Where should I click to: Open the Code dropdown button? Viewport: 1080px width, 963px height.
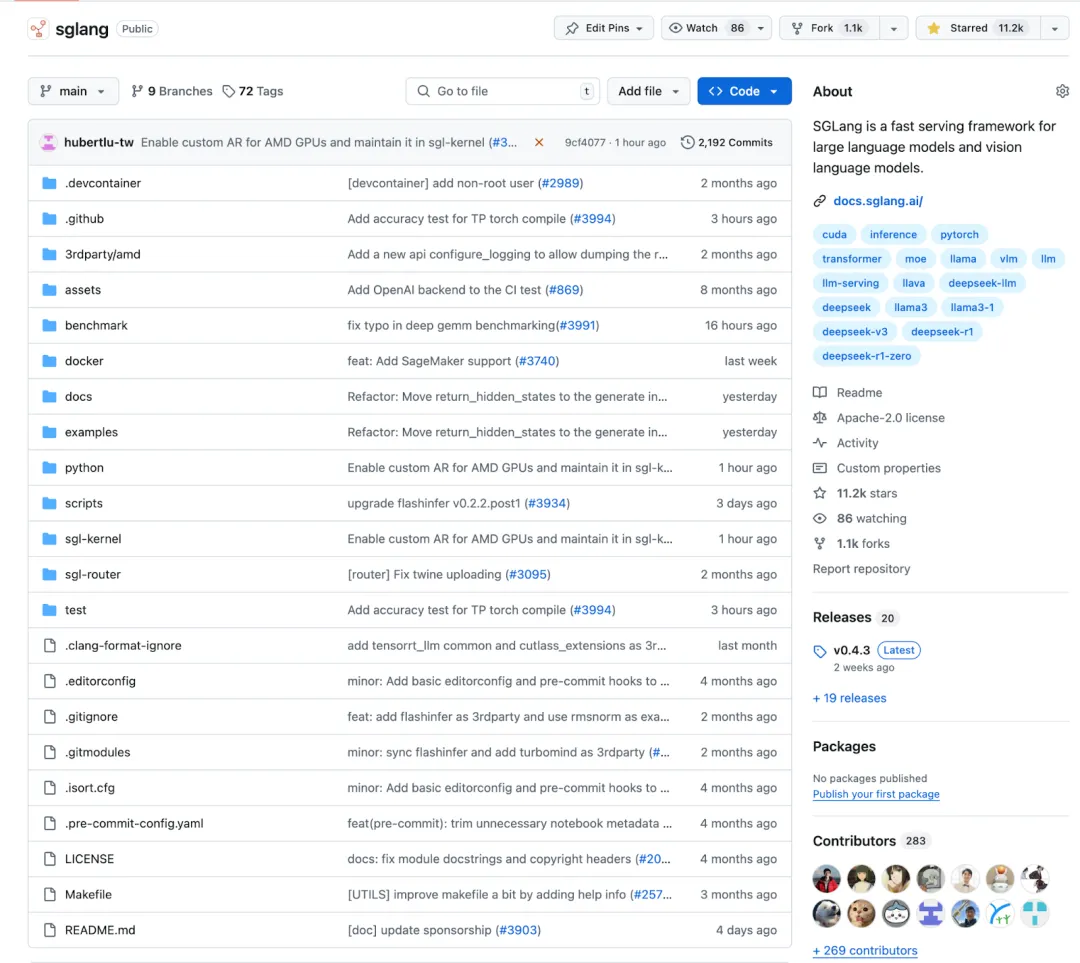click(744, 91)
